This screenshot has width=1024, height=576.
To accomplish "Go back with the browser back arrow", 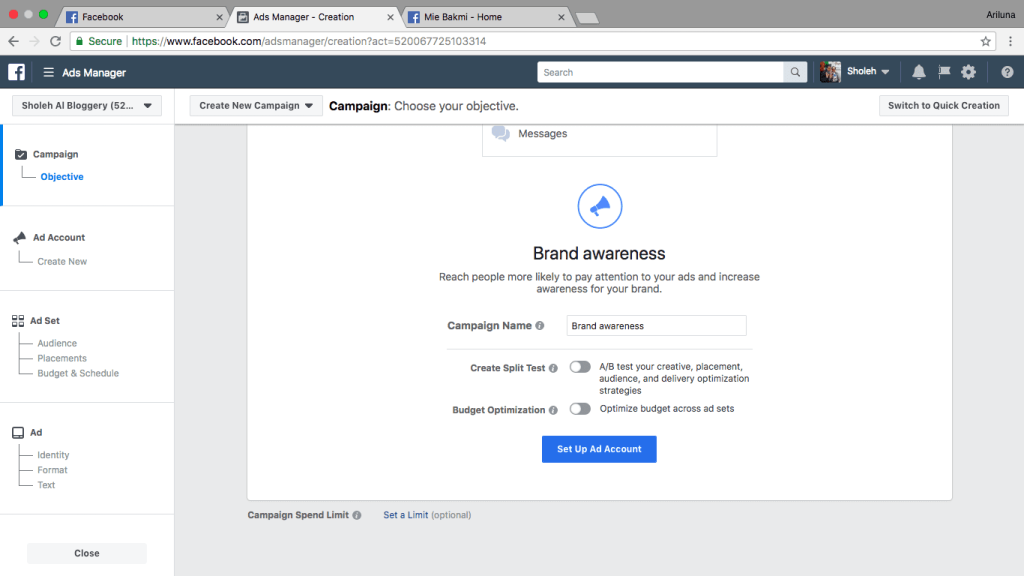I will 14,41.
